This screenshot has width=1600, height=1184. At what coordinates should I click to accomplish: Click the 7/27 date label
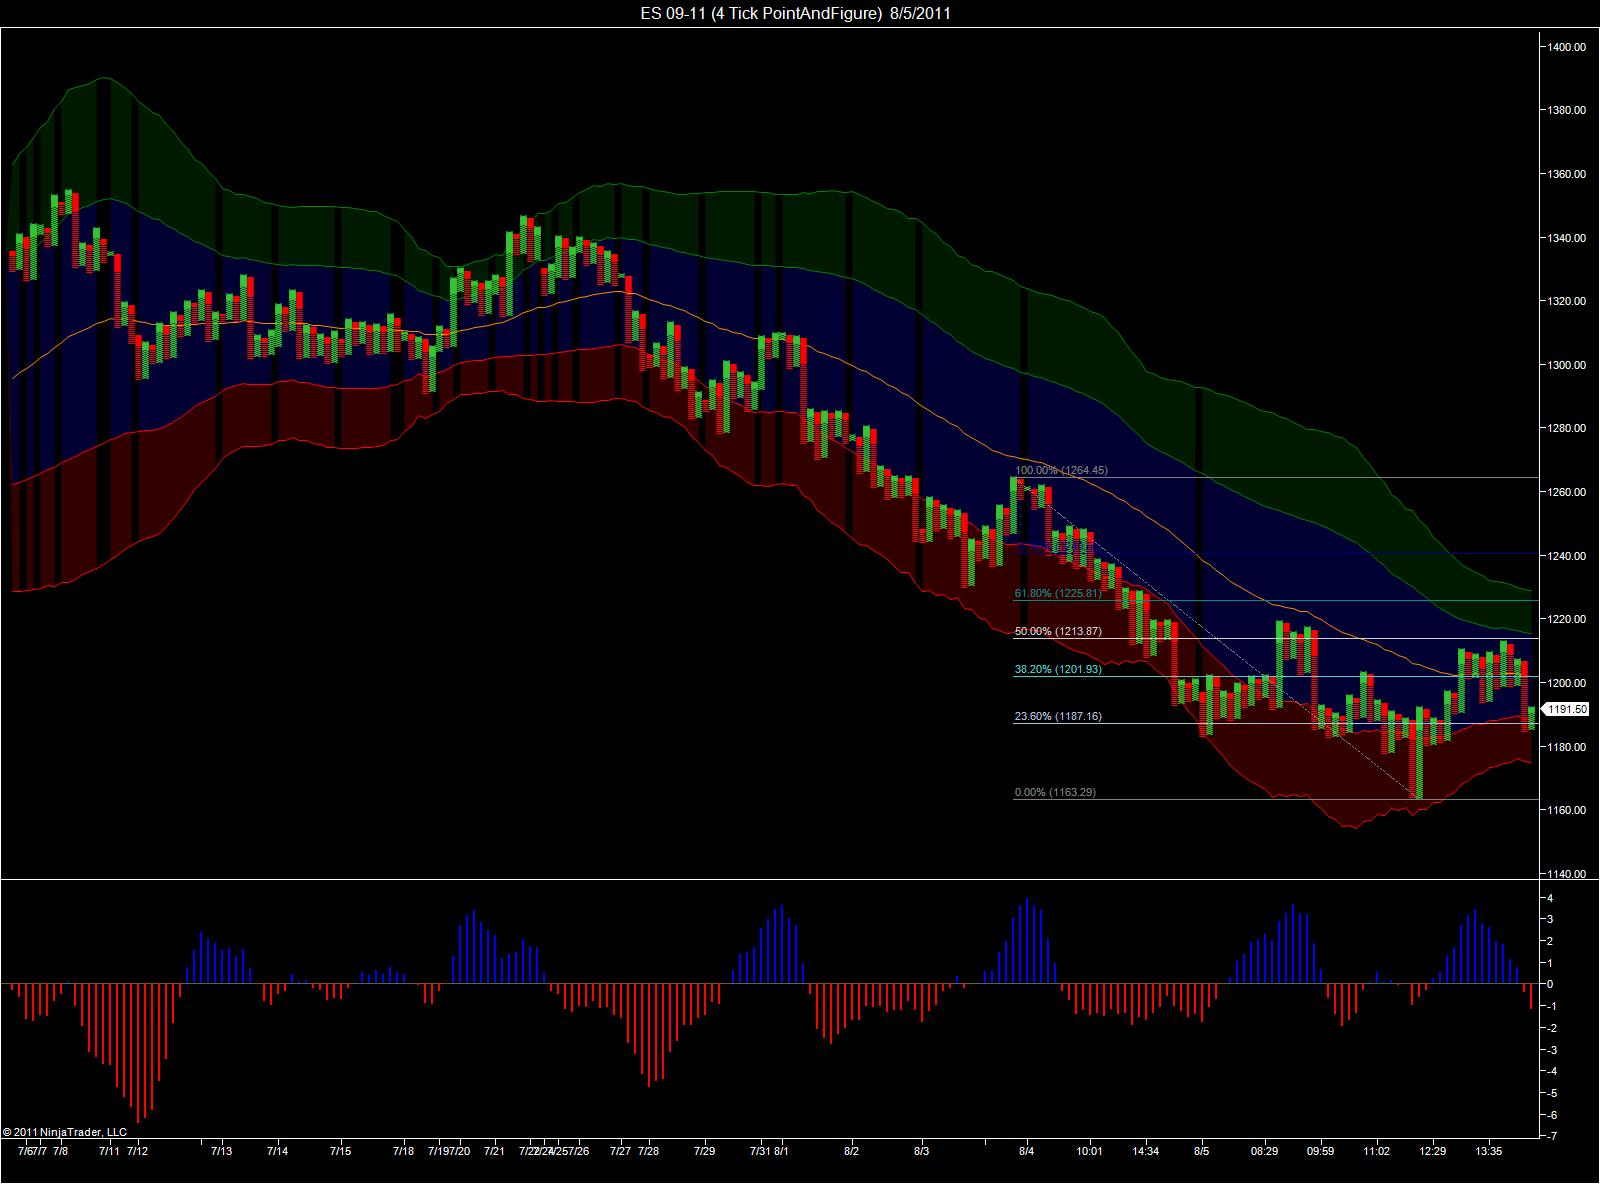620,1151
